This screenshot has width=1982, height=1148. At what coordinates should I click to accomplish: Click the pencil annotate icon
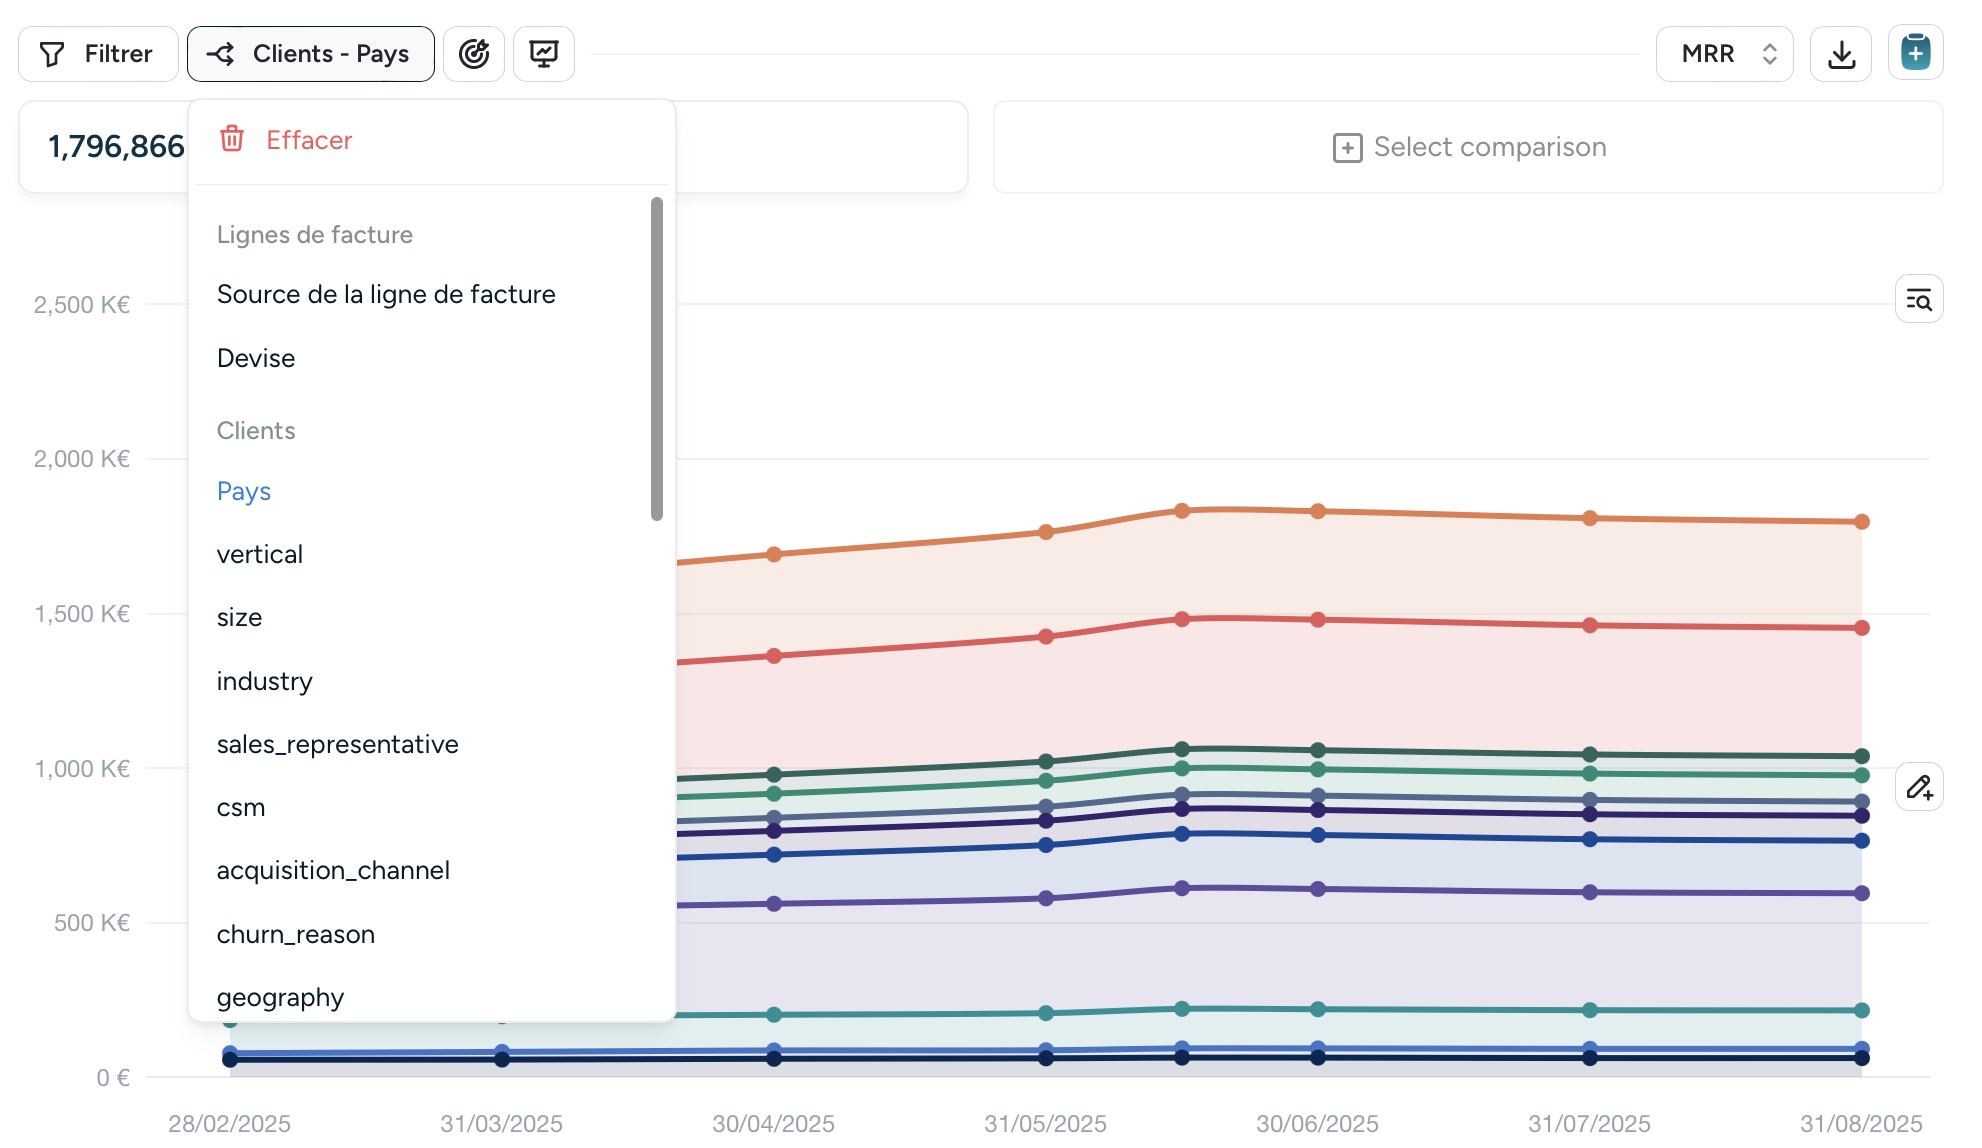pos(1918,787)
